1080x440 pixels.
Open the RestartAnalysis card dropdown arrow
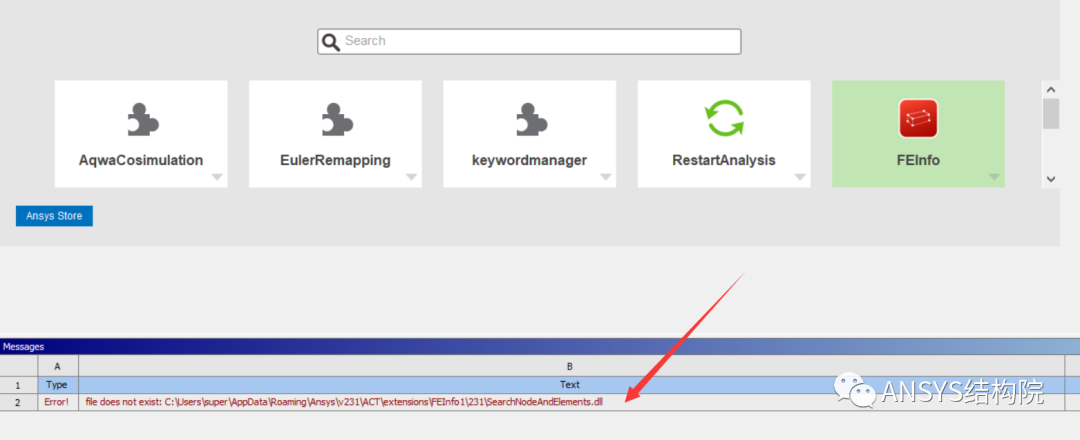point(800,177)
